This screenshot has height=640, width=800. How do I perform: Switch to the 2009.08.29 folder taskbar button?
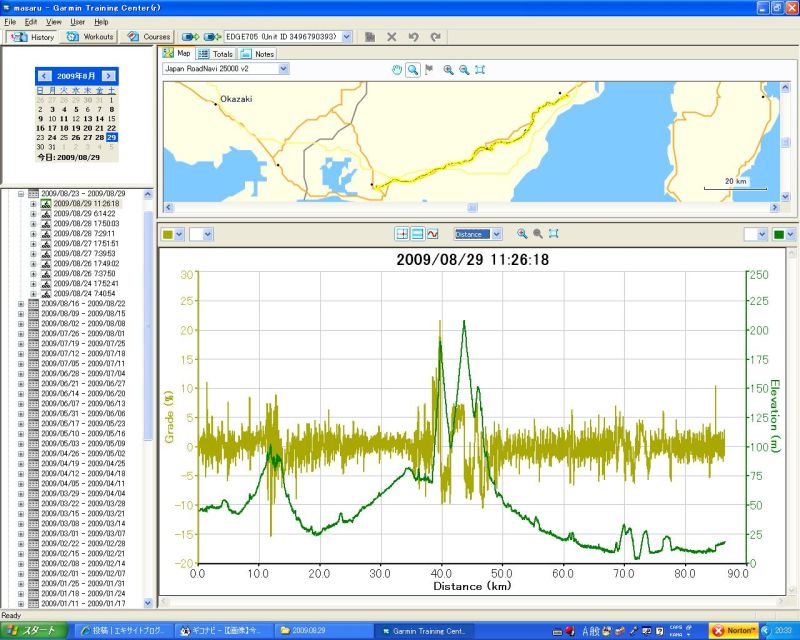pos(325,631)
